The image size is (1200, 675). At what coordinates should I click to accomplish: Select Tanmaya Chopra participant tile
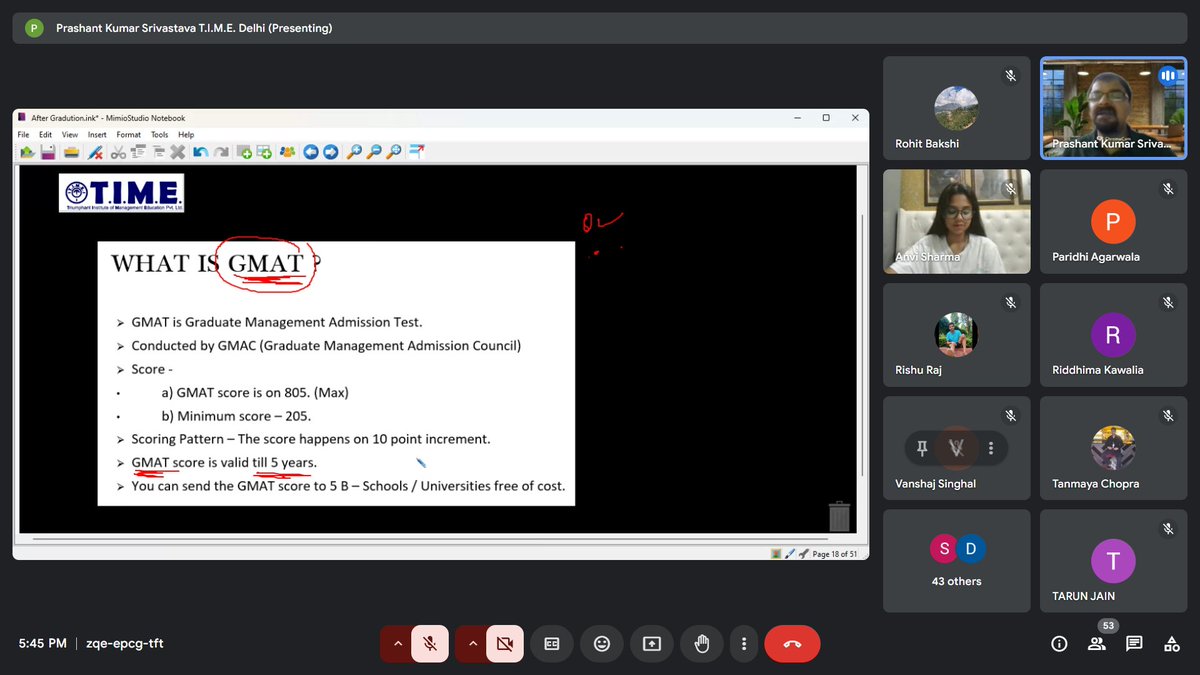click(1113, 448)
